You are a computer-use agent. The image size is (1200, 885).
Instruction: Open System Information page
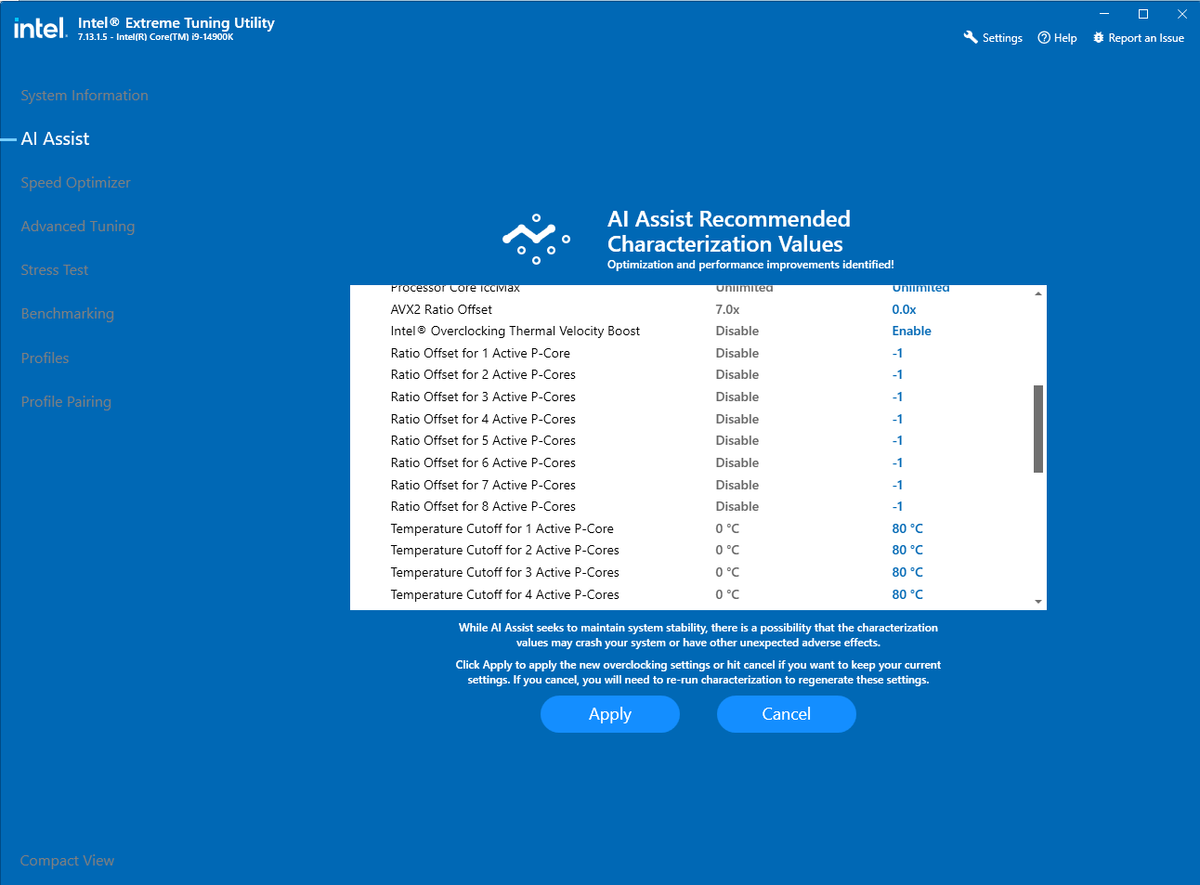click(x=84, y=95)
